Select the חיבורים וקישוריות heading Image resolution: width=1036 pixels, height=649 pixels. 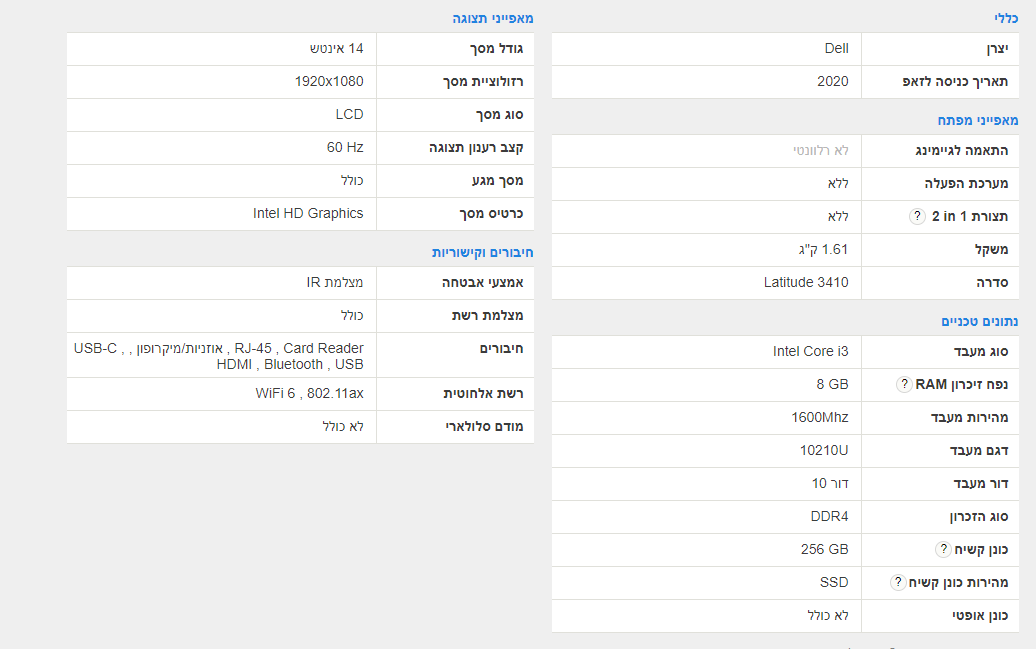point(482,252)
